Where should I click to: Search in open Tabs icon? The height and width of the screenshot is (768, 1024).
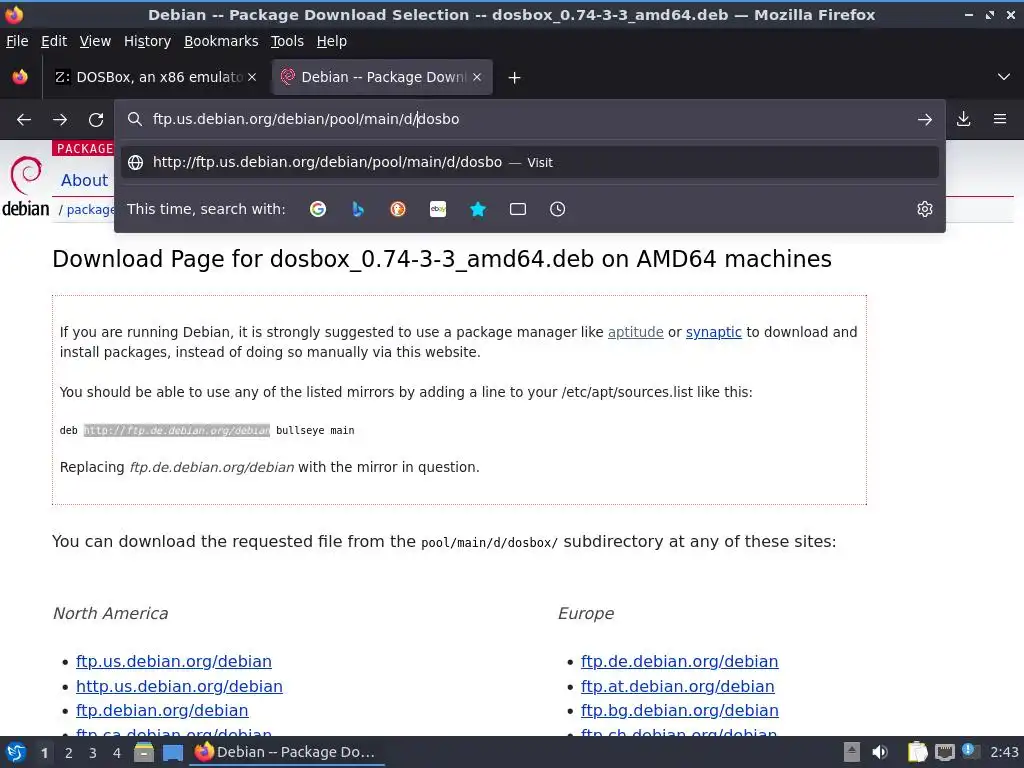518,209
